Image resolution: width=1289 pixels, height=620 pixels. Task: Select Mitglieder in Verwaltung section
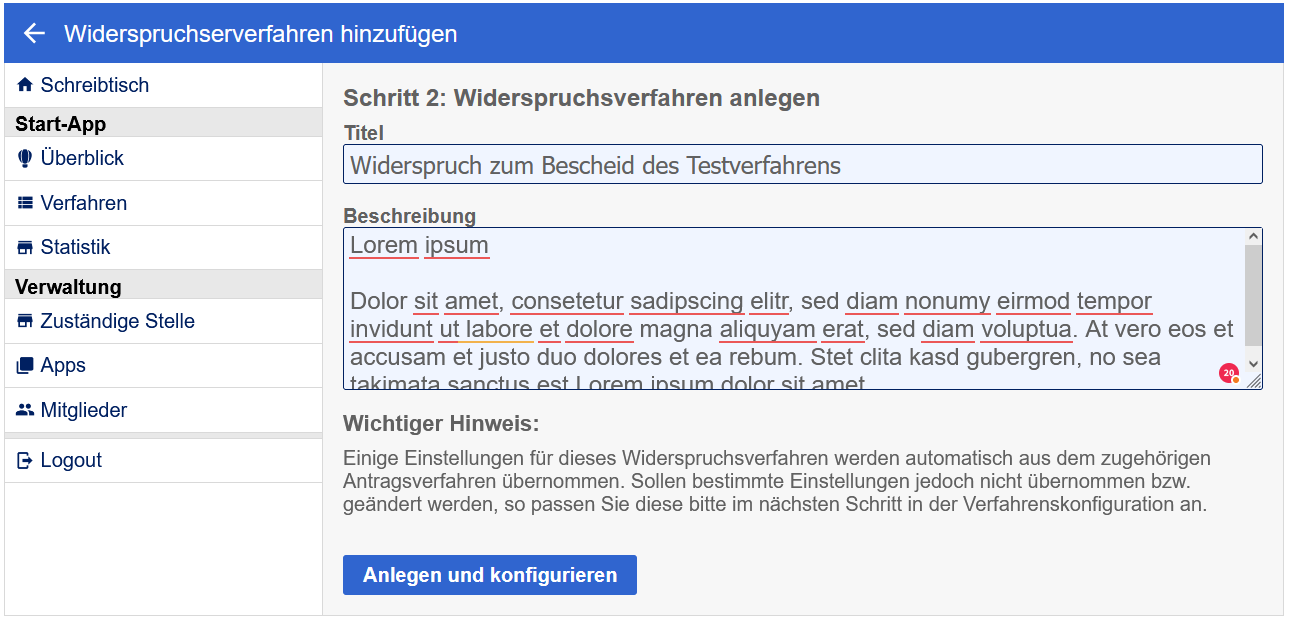pos(83,411)
